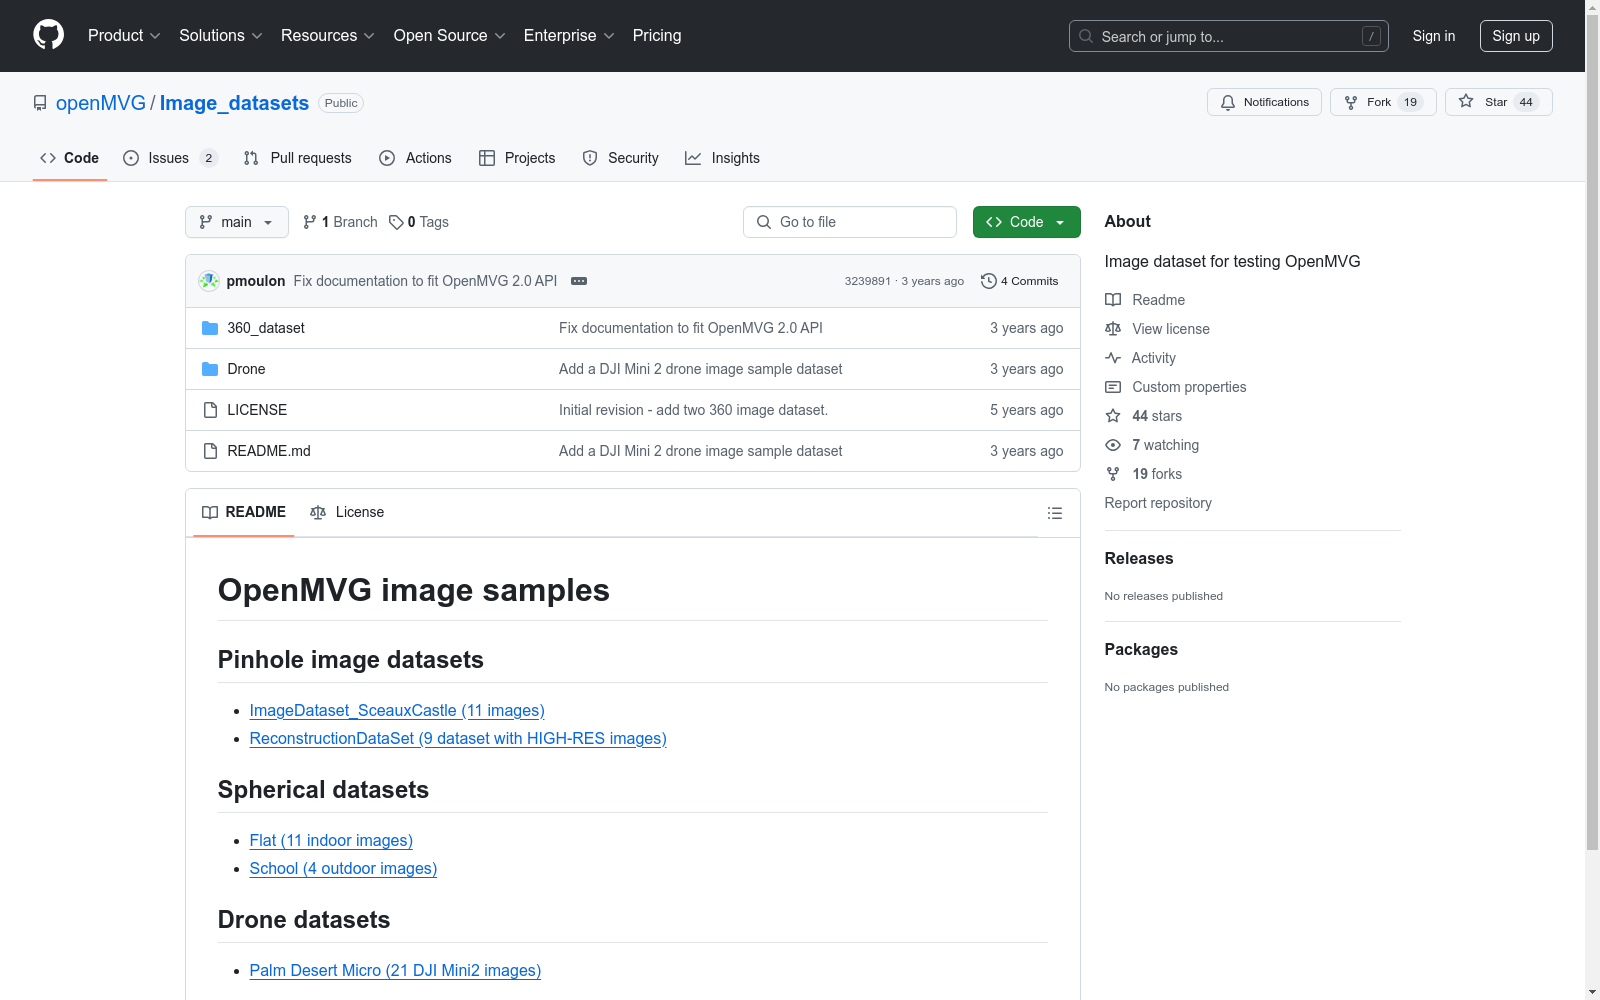
Task: Click the page vertical scrollbar
Action: tap(1592, 430)
